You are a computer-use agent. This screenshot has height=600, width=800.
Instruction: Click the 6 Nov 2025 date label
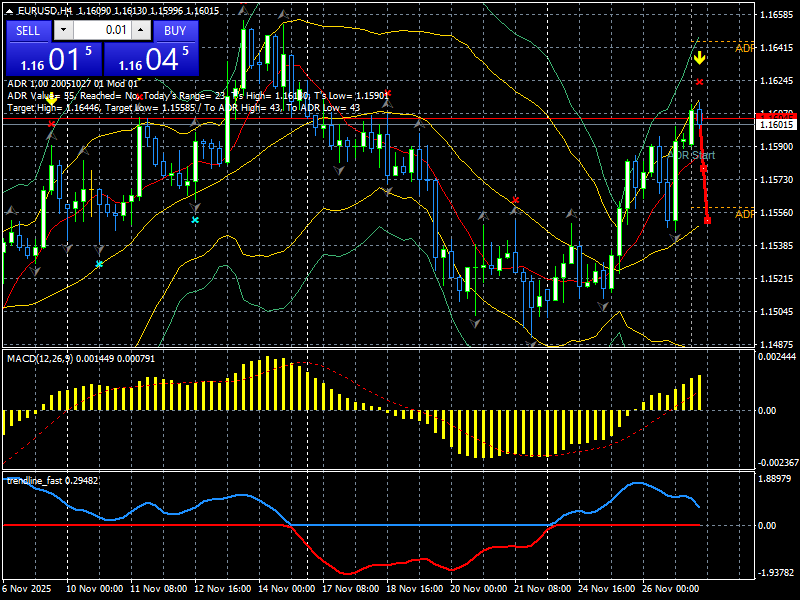click(x=28, y=588)
